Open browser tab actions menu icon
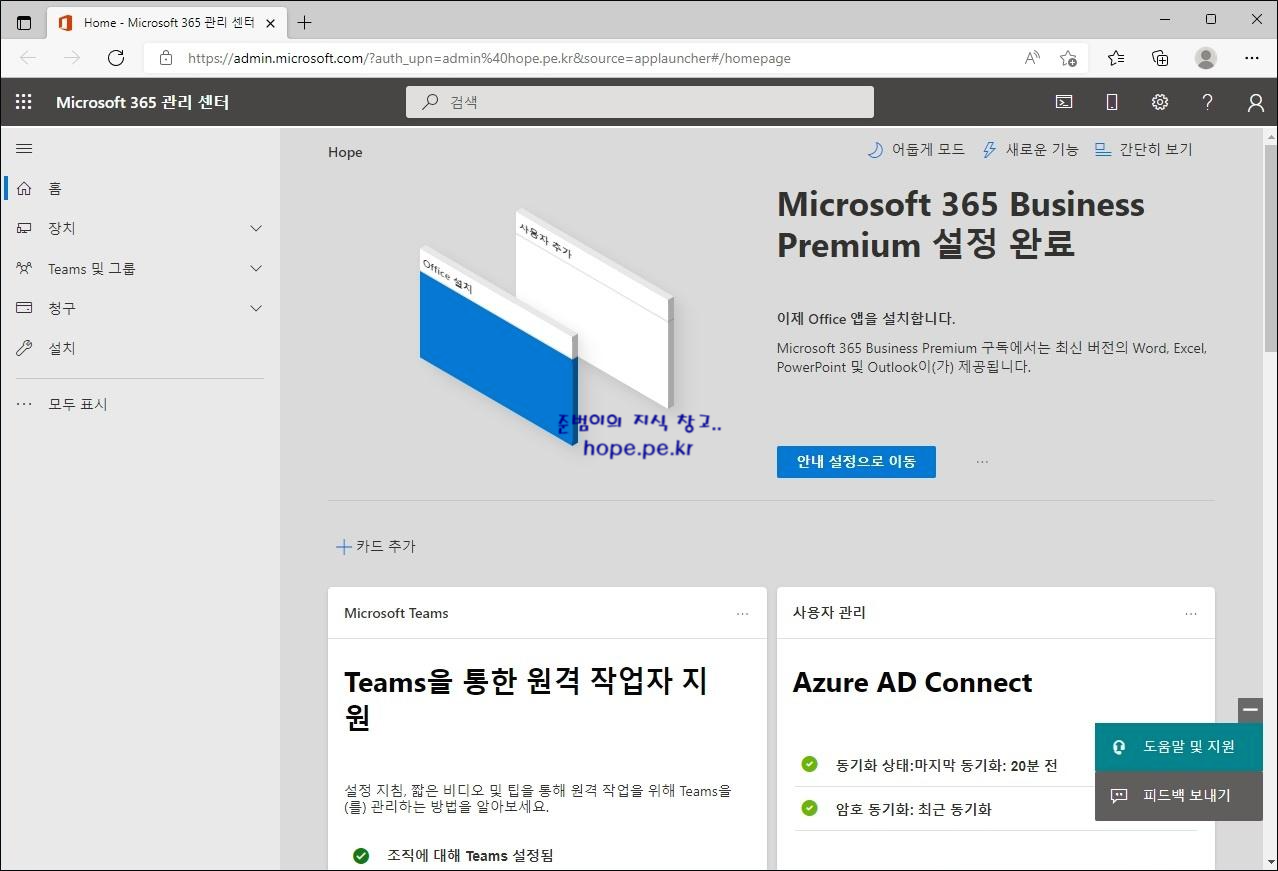The width and height of the screenshot is (1278, 871). click(24, 22)
